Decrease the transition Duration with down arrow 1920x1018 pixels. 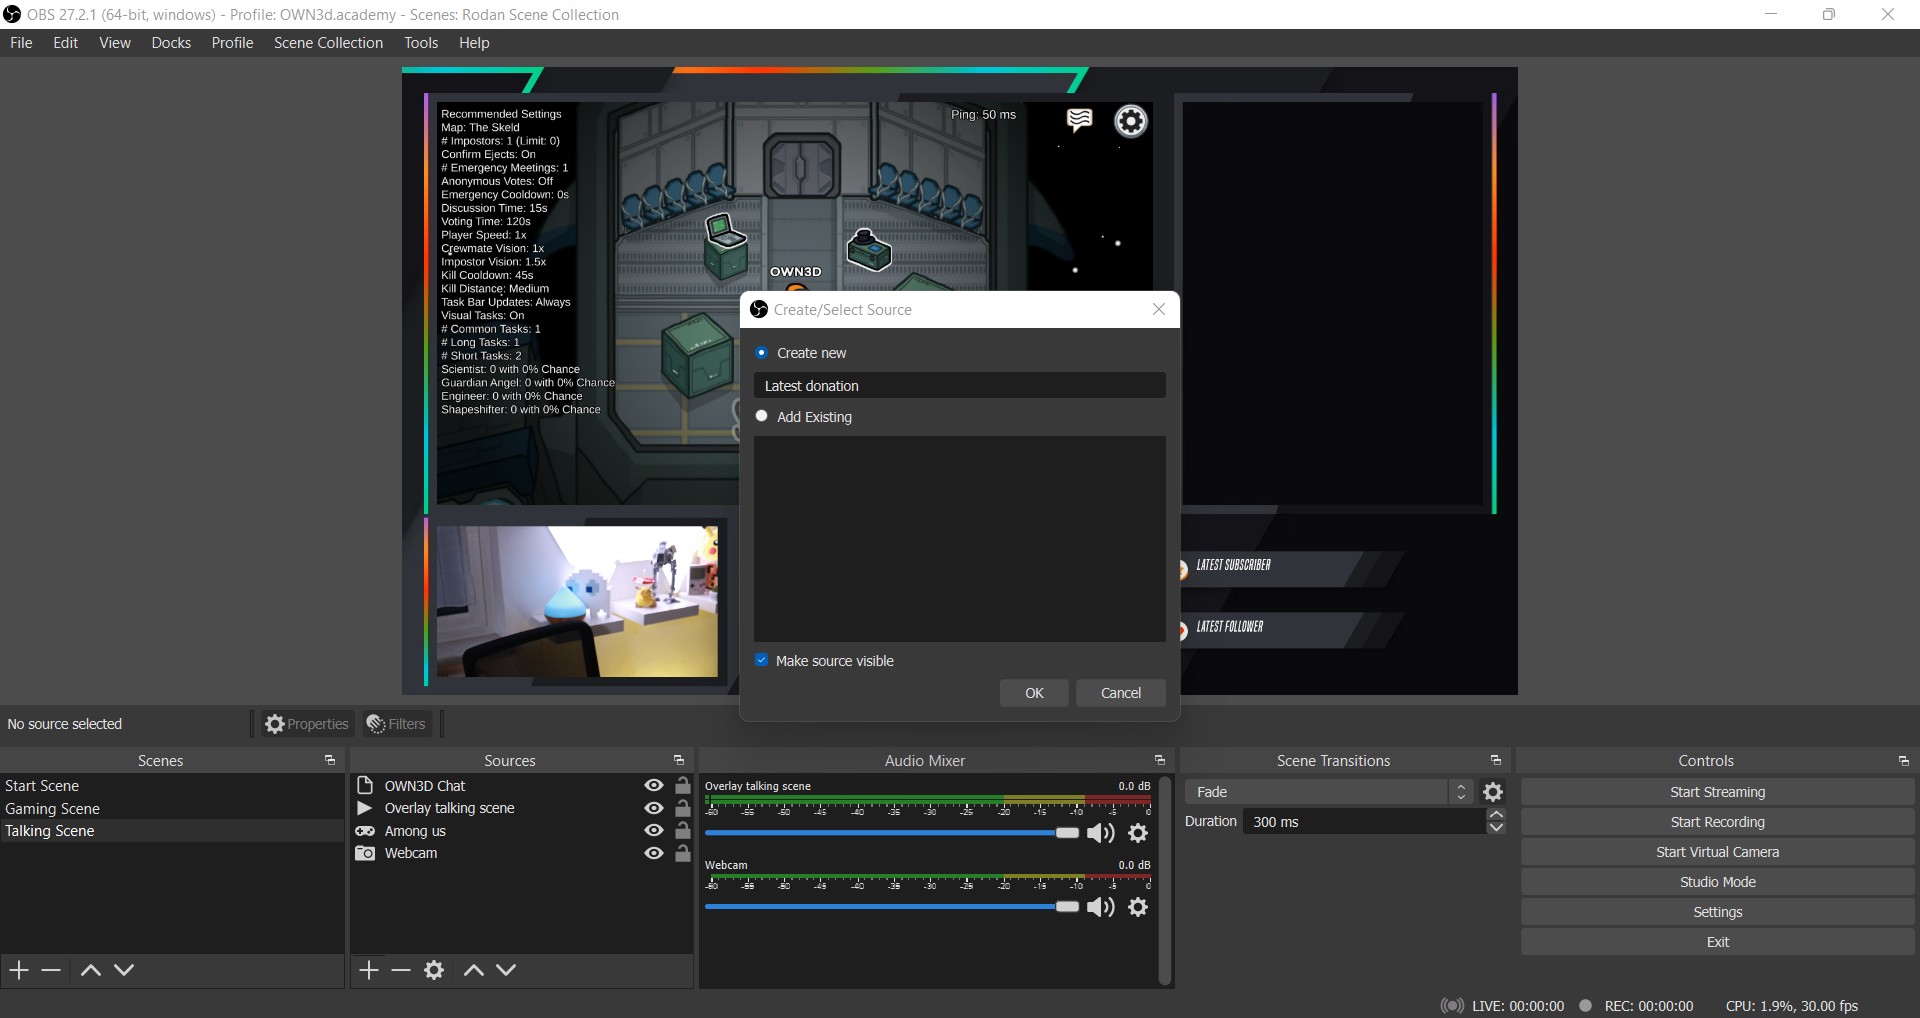point(1496,828)
